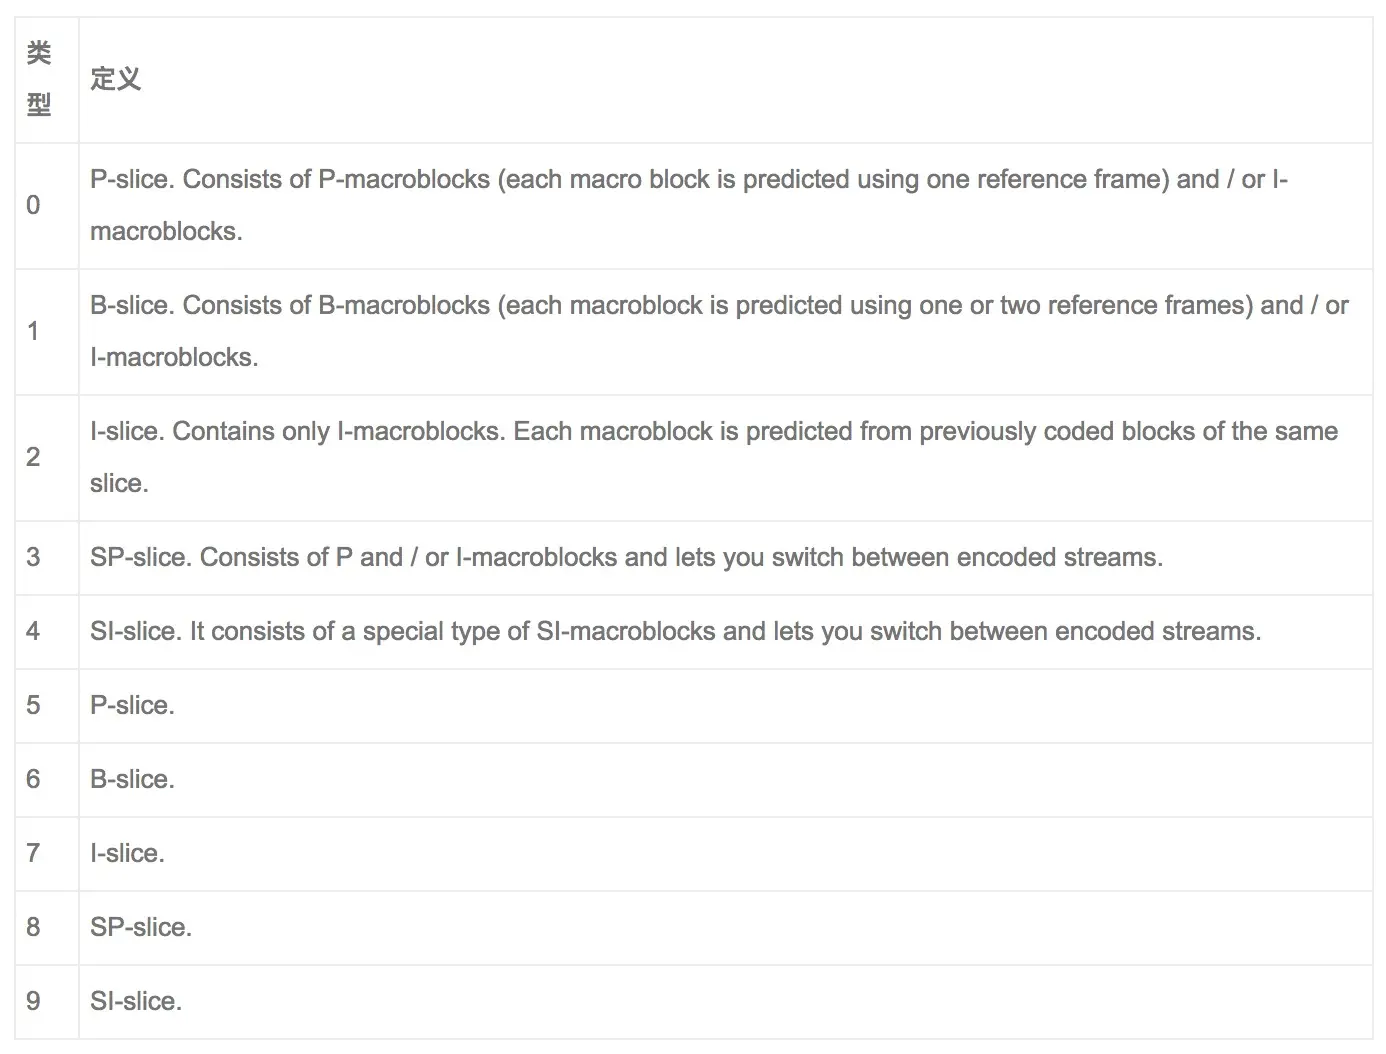Click the B-slice macroblocks definition text
The width and height of the screenshot is (1386, 1054).
[719, 331]
